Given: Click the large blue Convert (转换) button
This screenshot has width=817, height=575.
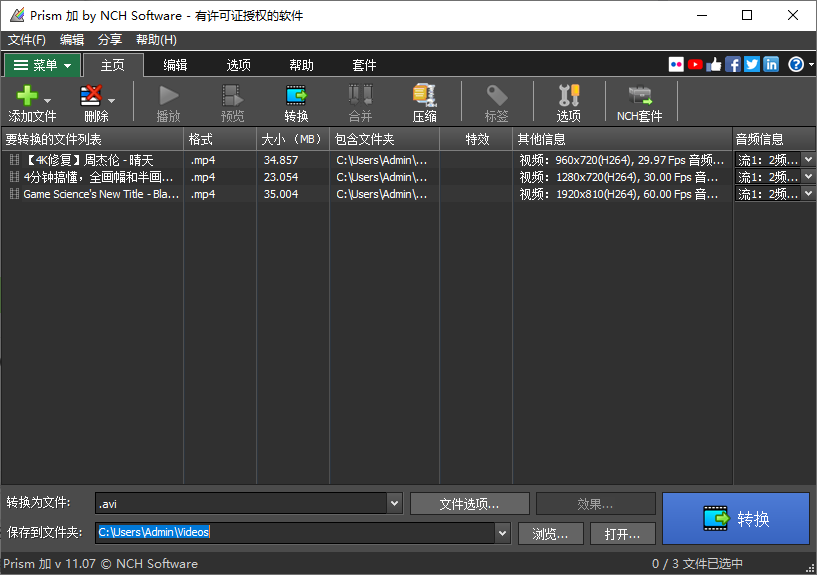Looking at the screenshot, I should [x=735, y=518].
